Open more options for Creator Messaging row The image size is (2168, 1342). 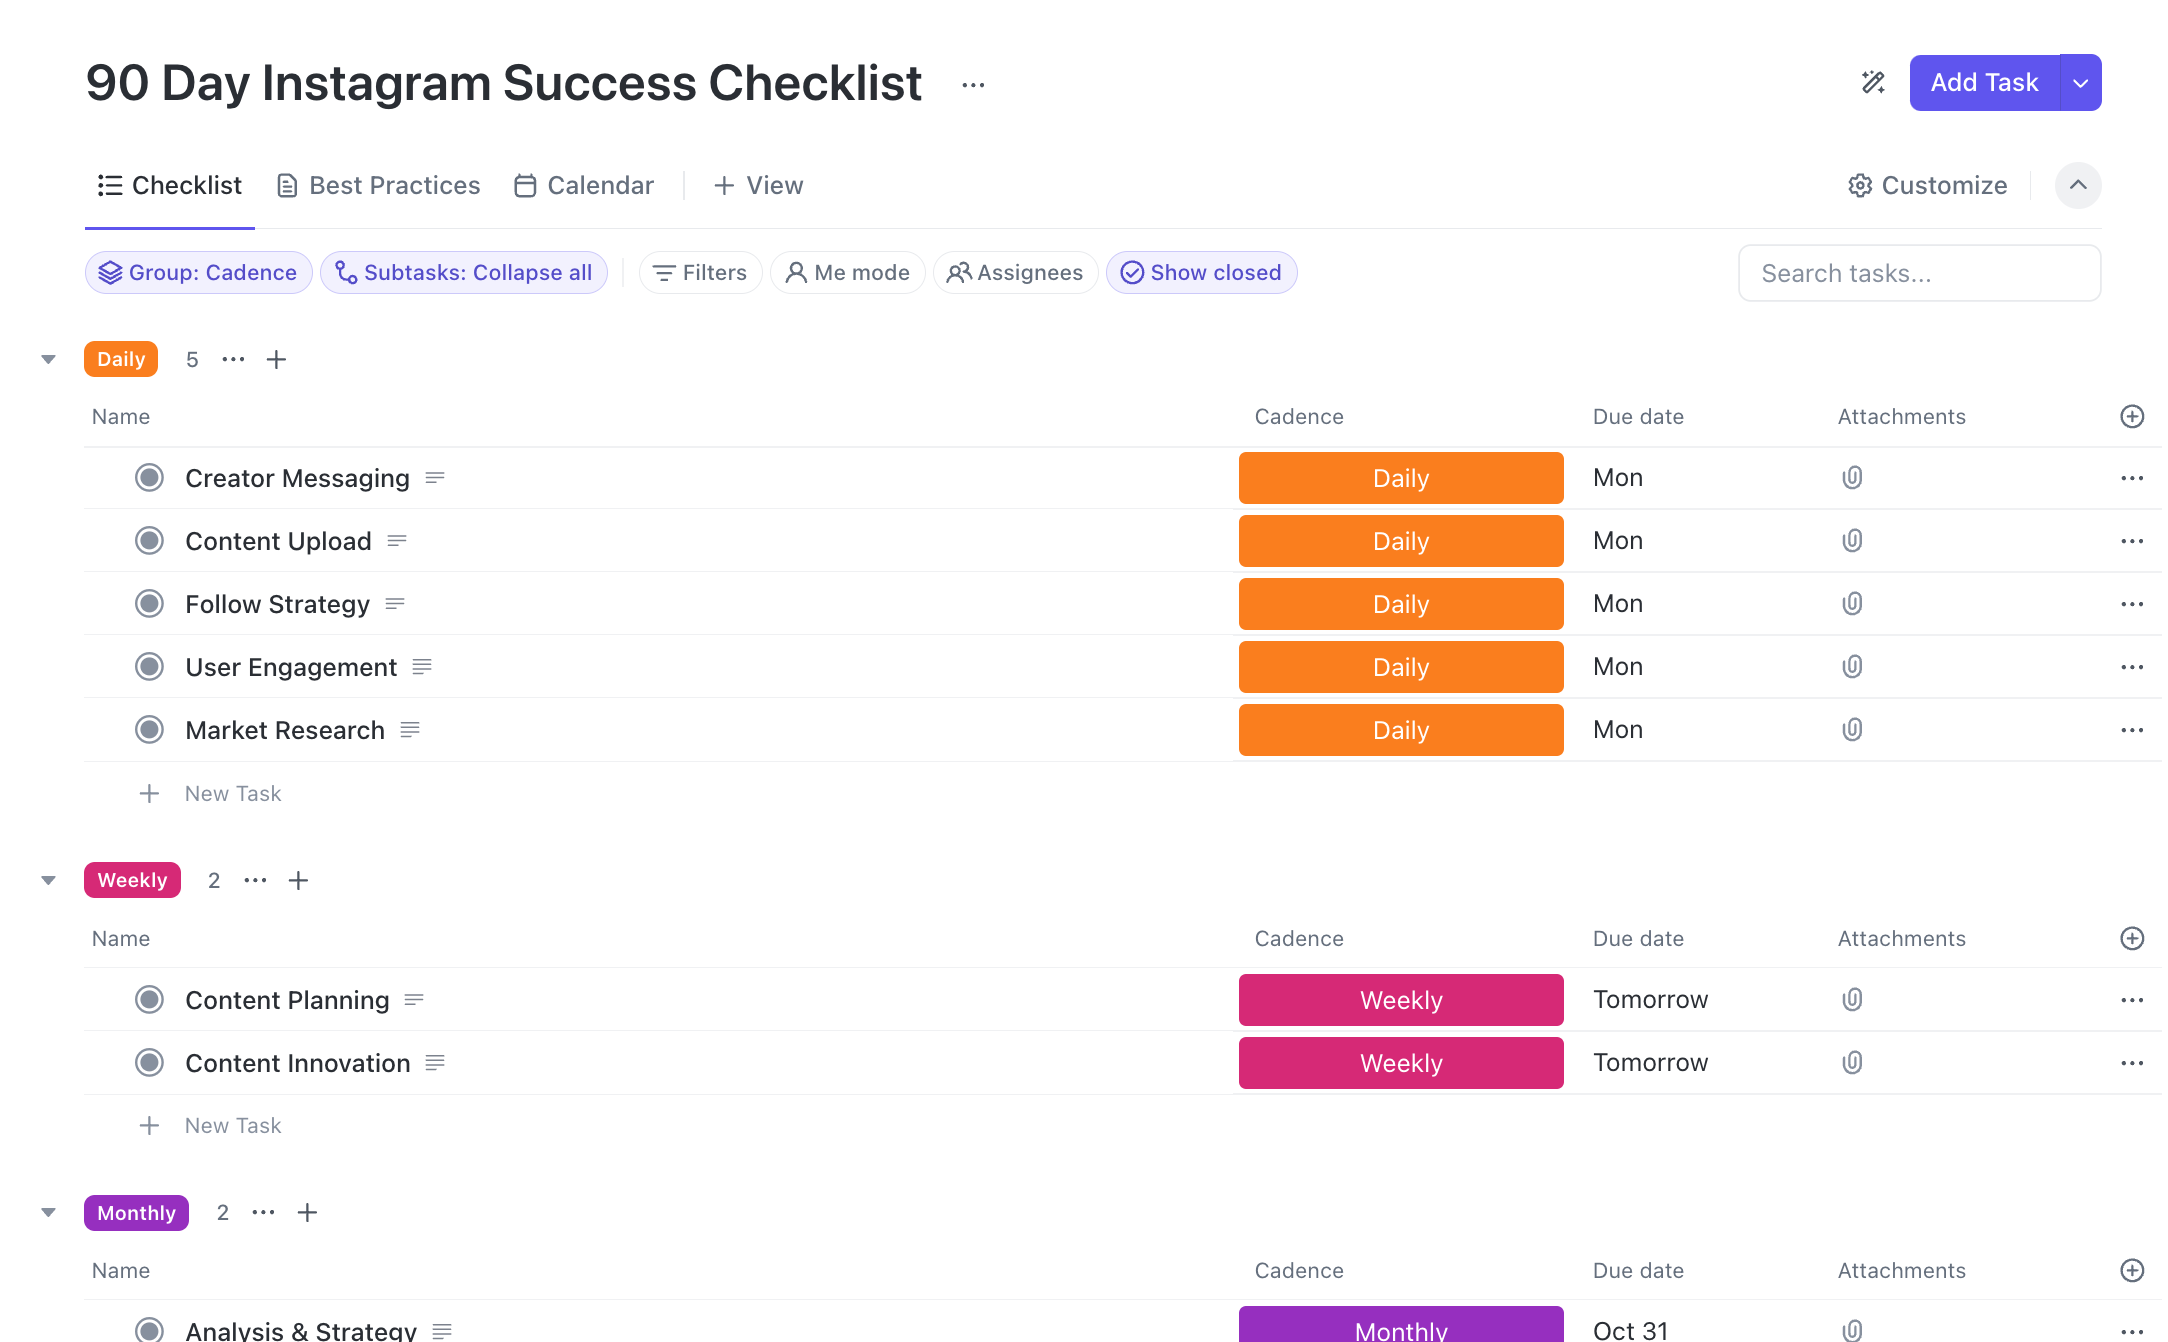[2132, 478]
